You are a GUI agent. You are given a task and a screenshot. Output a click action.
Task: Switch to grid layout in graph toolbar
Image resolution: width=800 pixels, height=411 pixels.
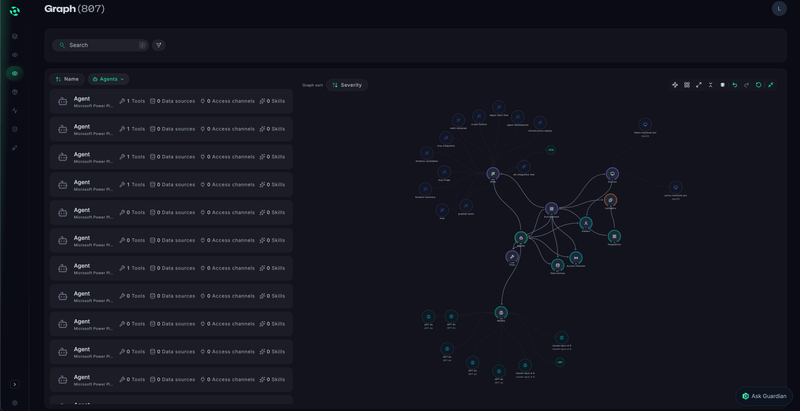pos(687,85)
